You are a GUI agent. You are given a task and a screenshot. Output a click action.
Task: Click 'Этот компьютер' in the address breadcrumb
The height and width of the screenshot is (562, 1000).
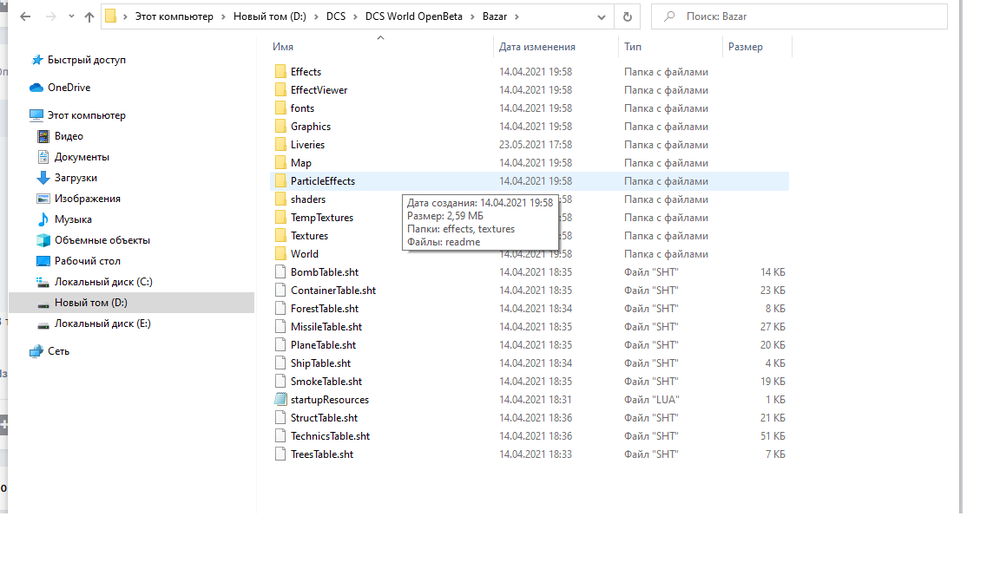(x=174, y=17)
